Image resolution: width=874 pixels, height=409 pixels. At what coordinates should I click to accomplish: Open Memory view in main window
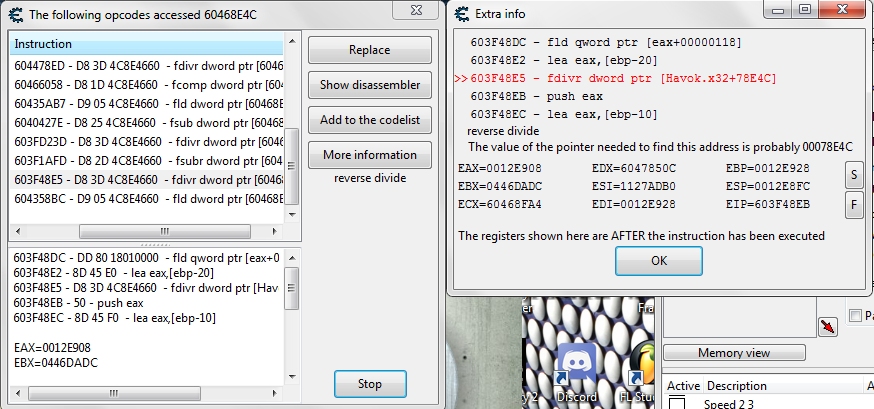pos(734,353)
